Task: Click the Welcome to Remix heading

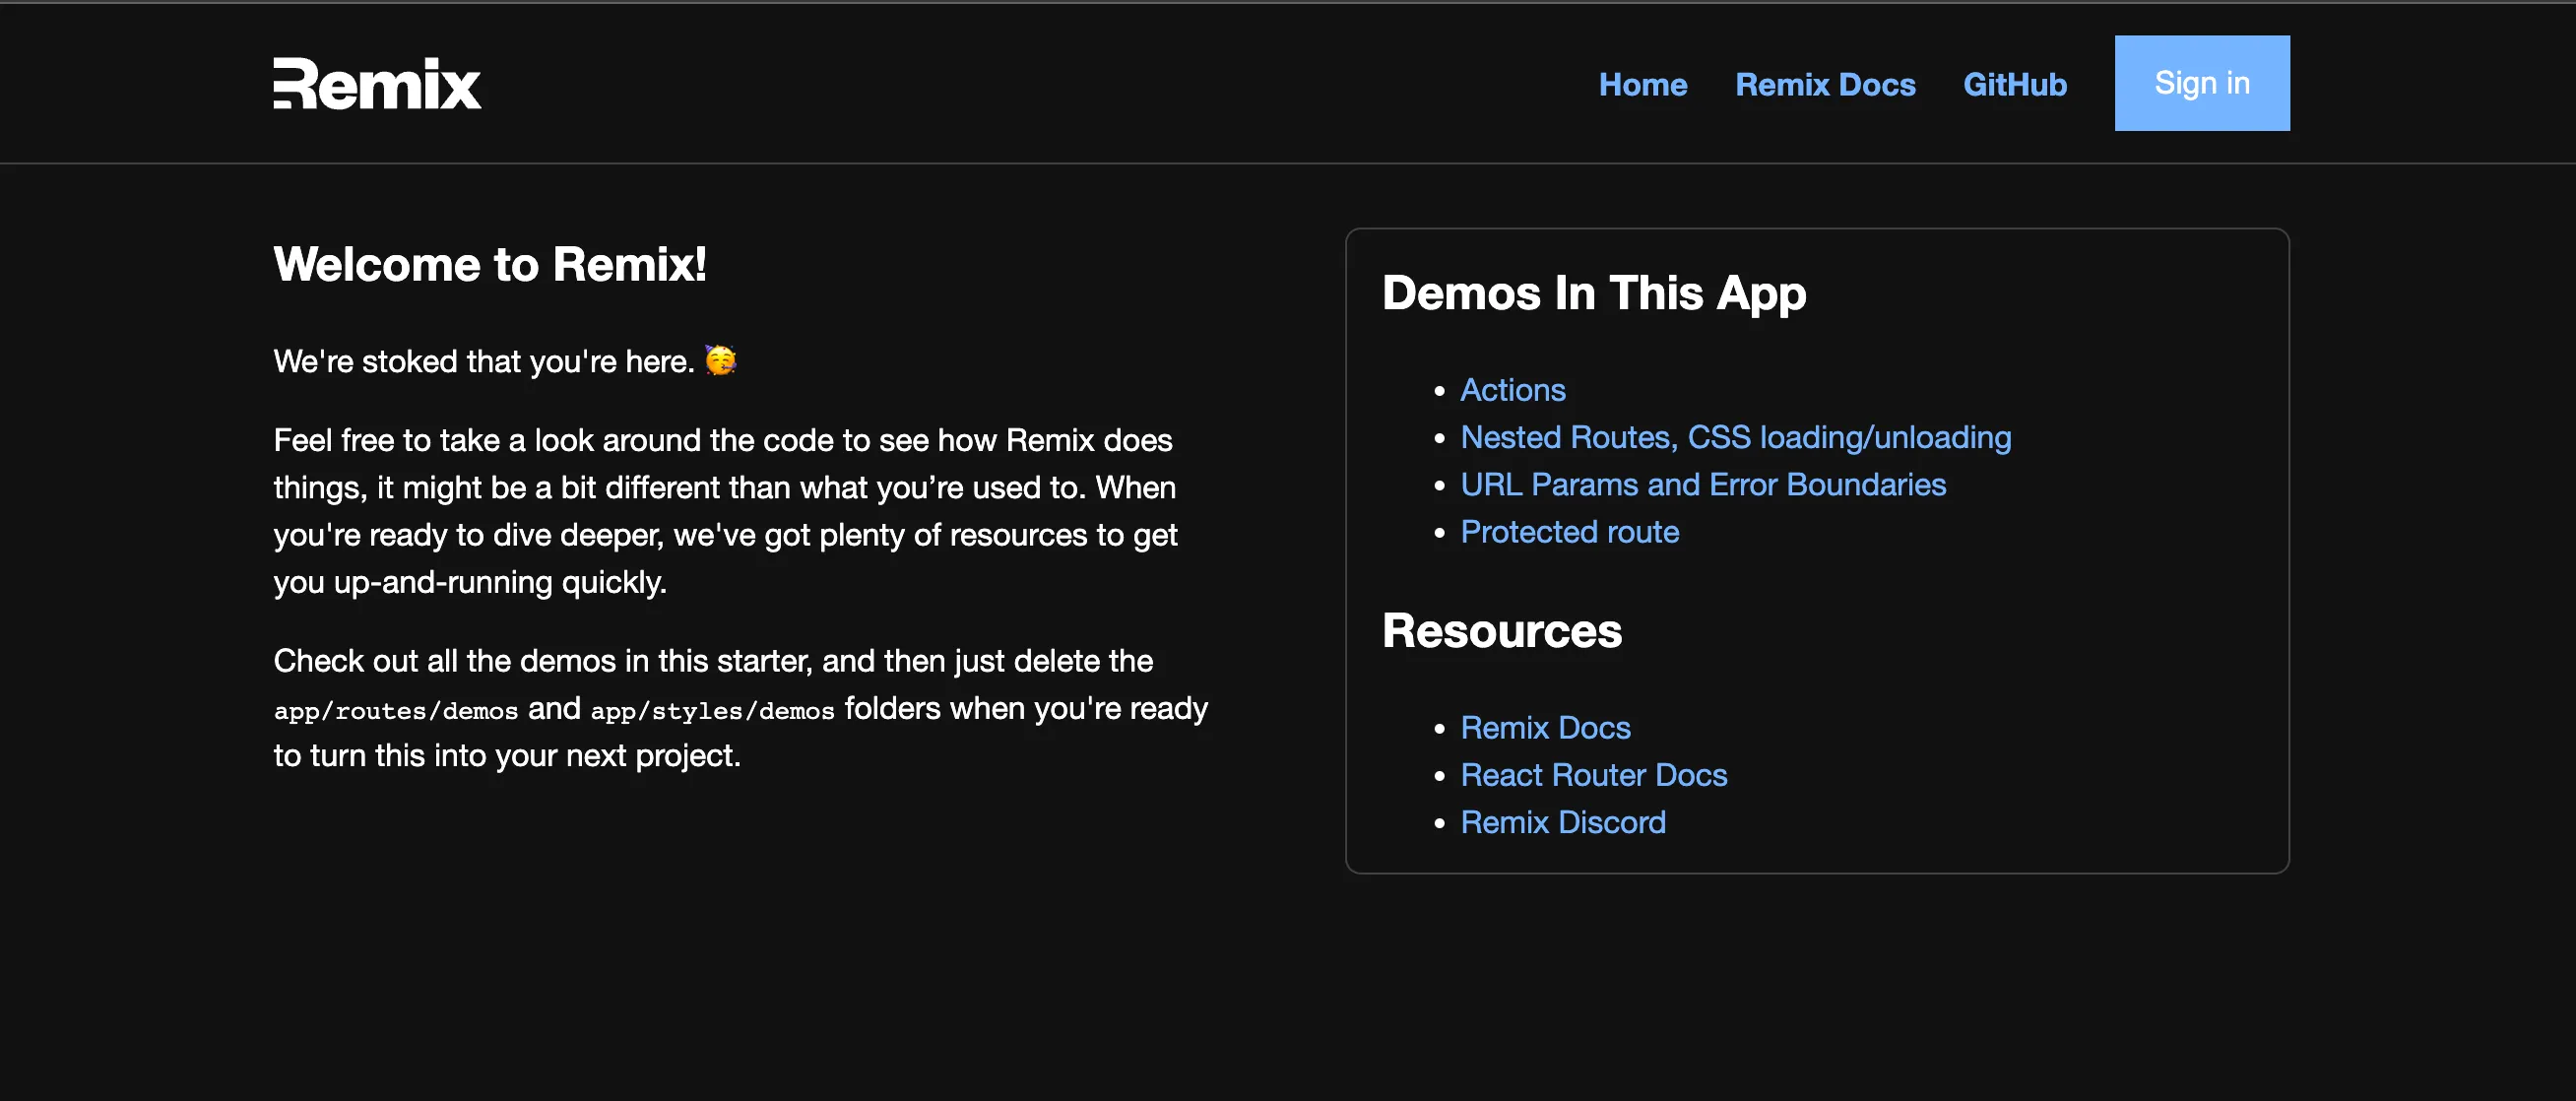Action: (489, 263)
